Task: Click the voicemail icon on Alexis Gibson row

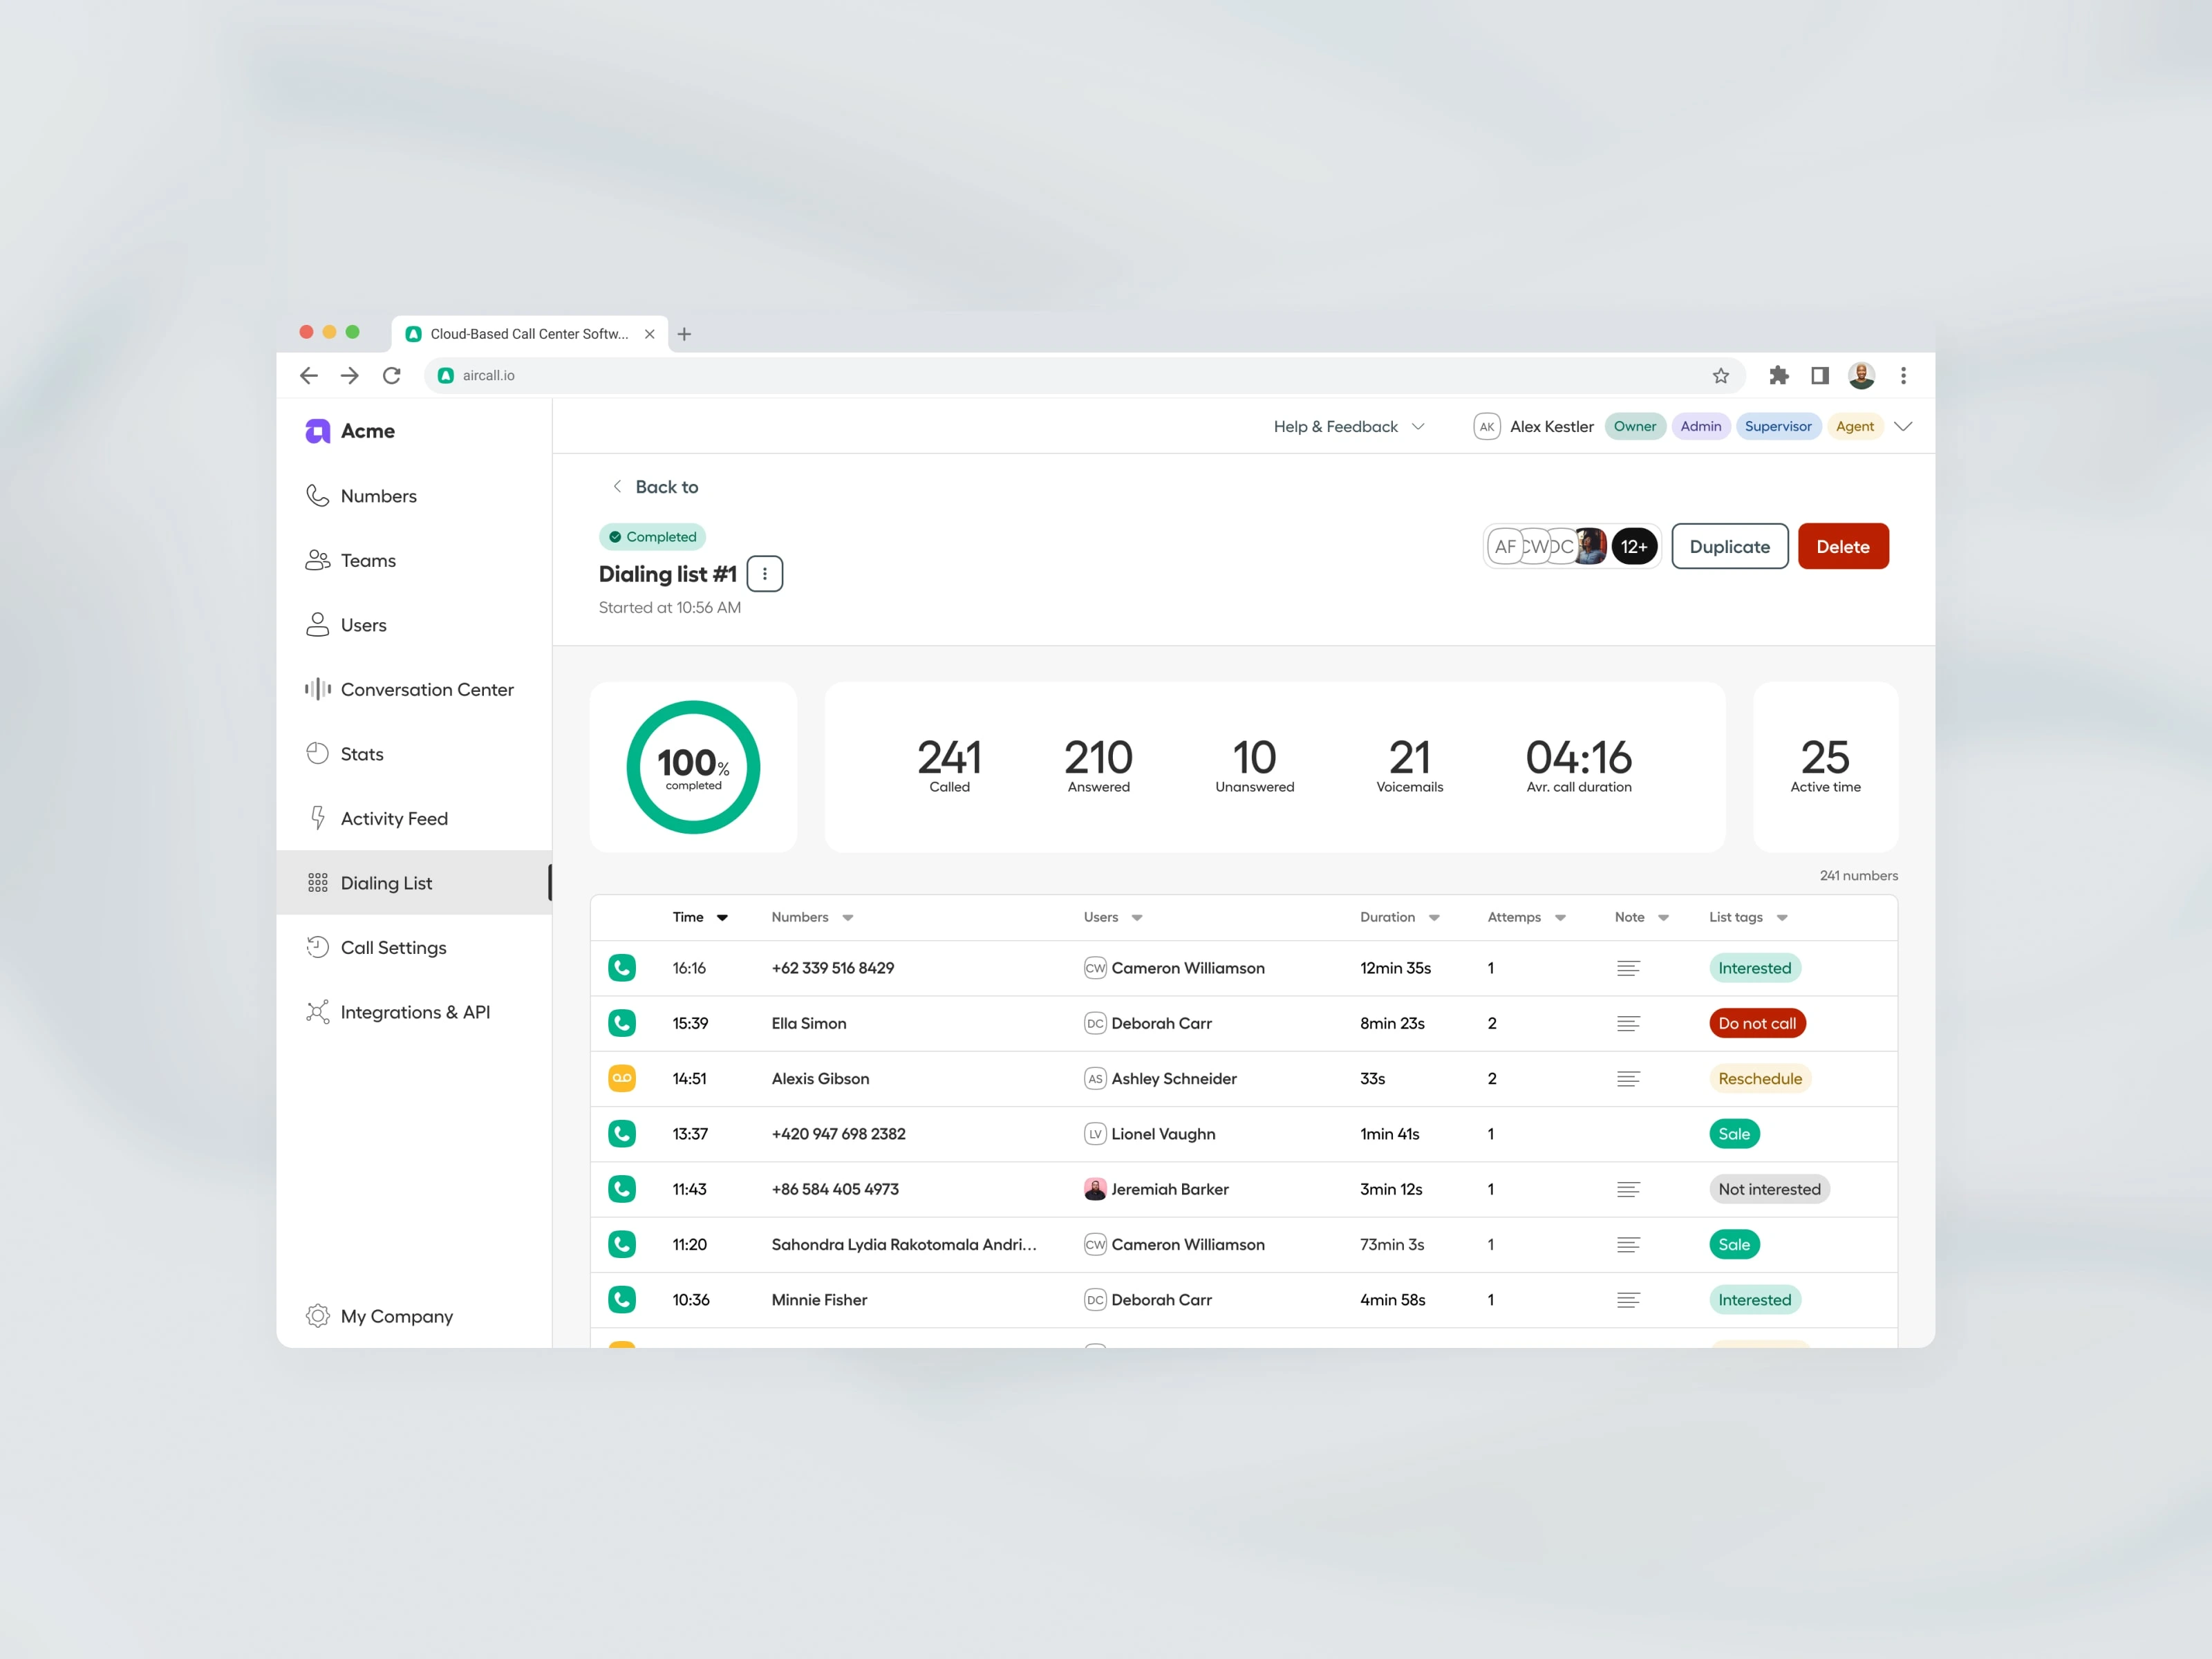Action: [x=622, y=1078]
